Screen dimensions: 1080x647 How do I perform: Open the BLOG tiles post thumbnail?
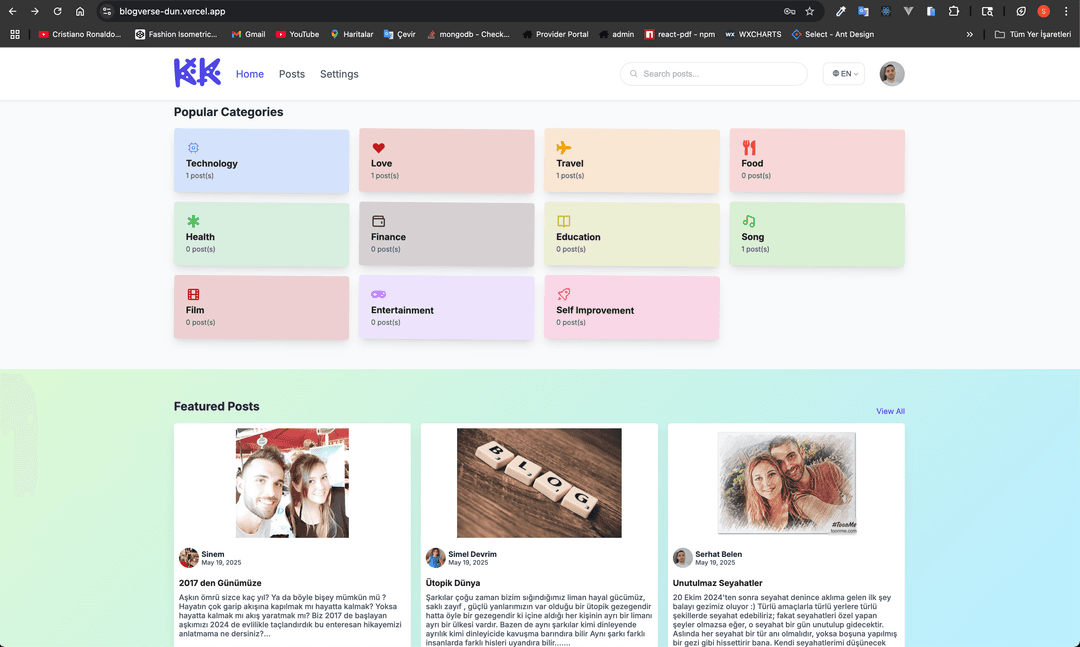(539, 483)
